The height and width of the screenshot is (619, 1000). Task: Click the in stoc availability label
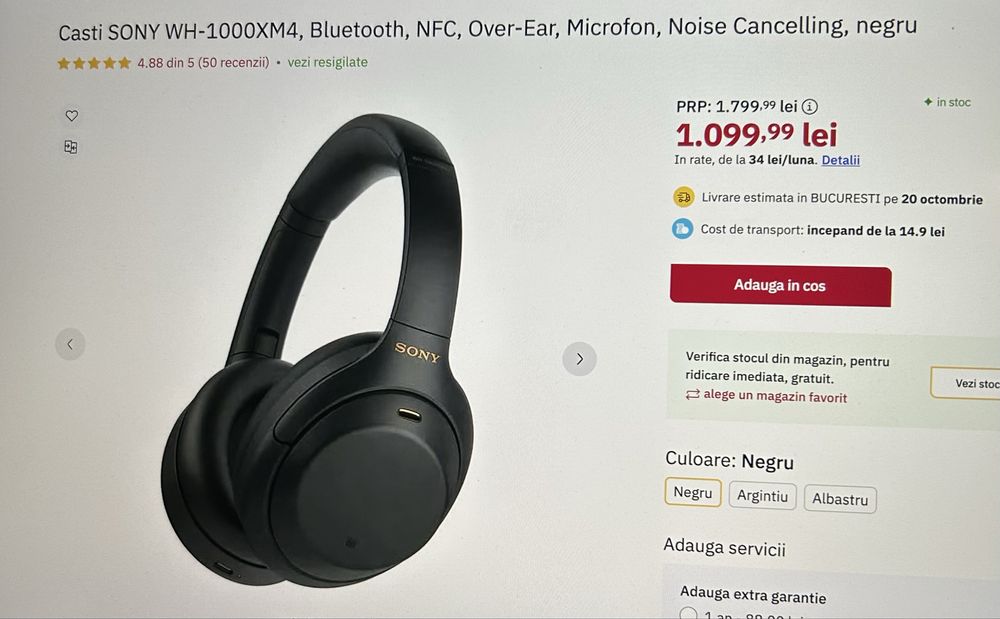(947, 103)
